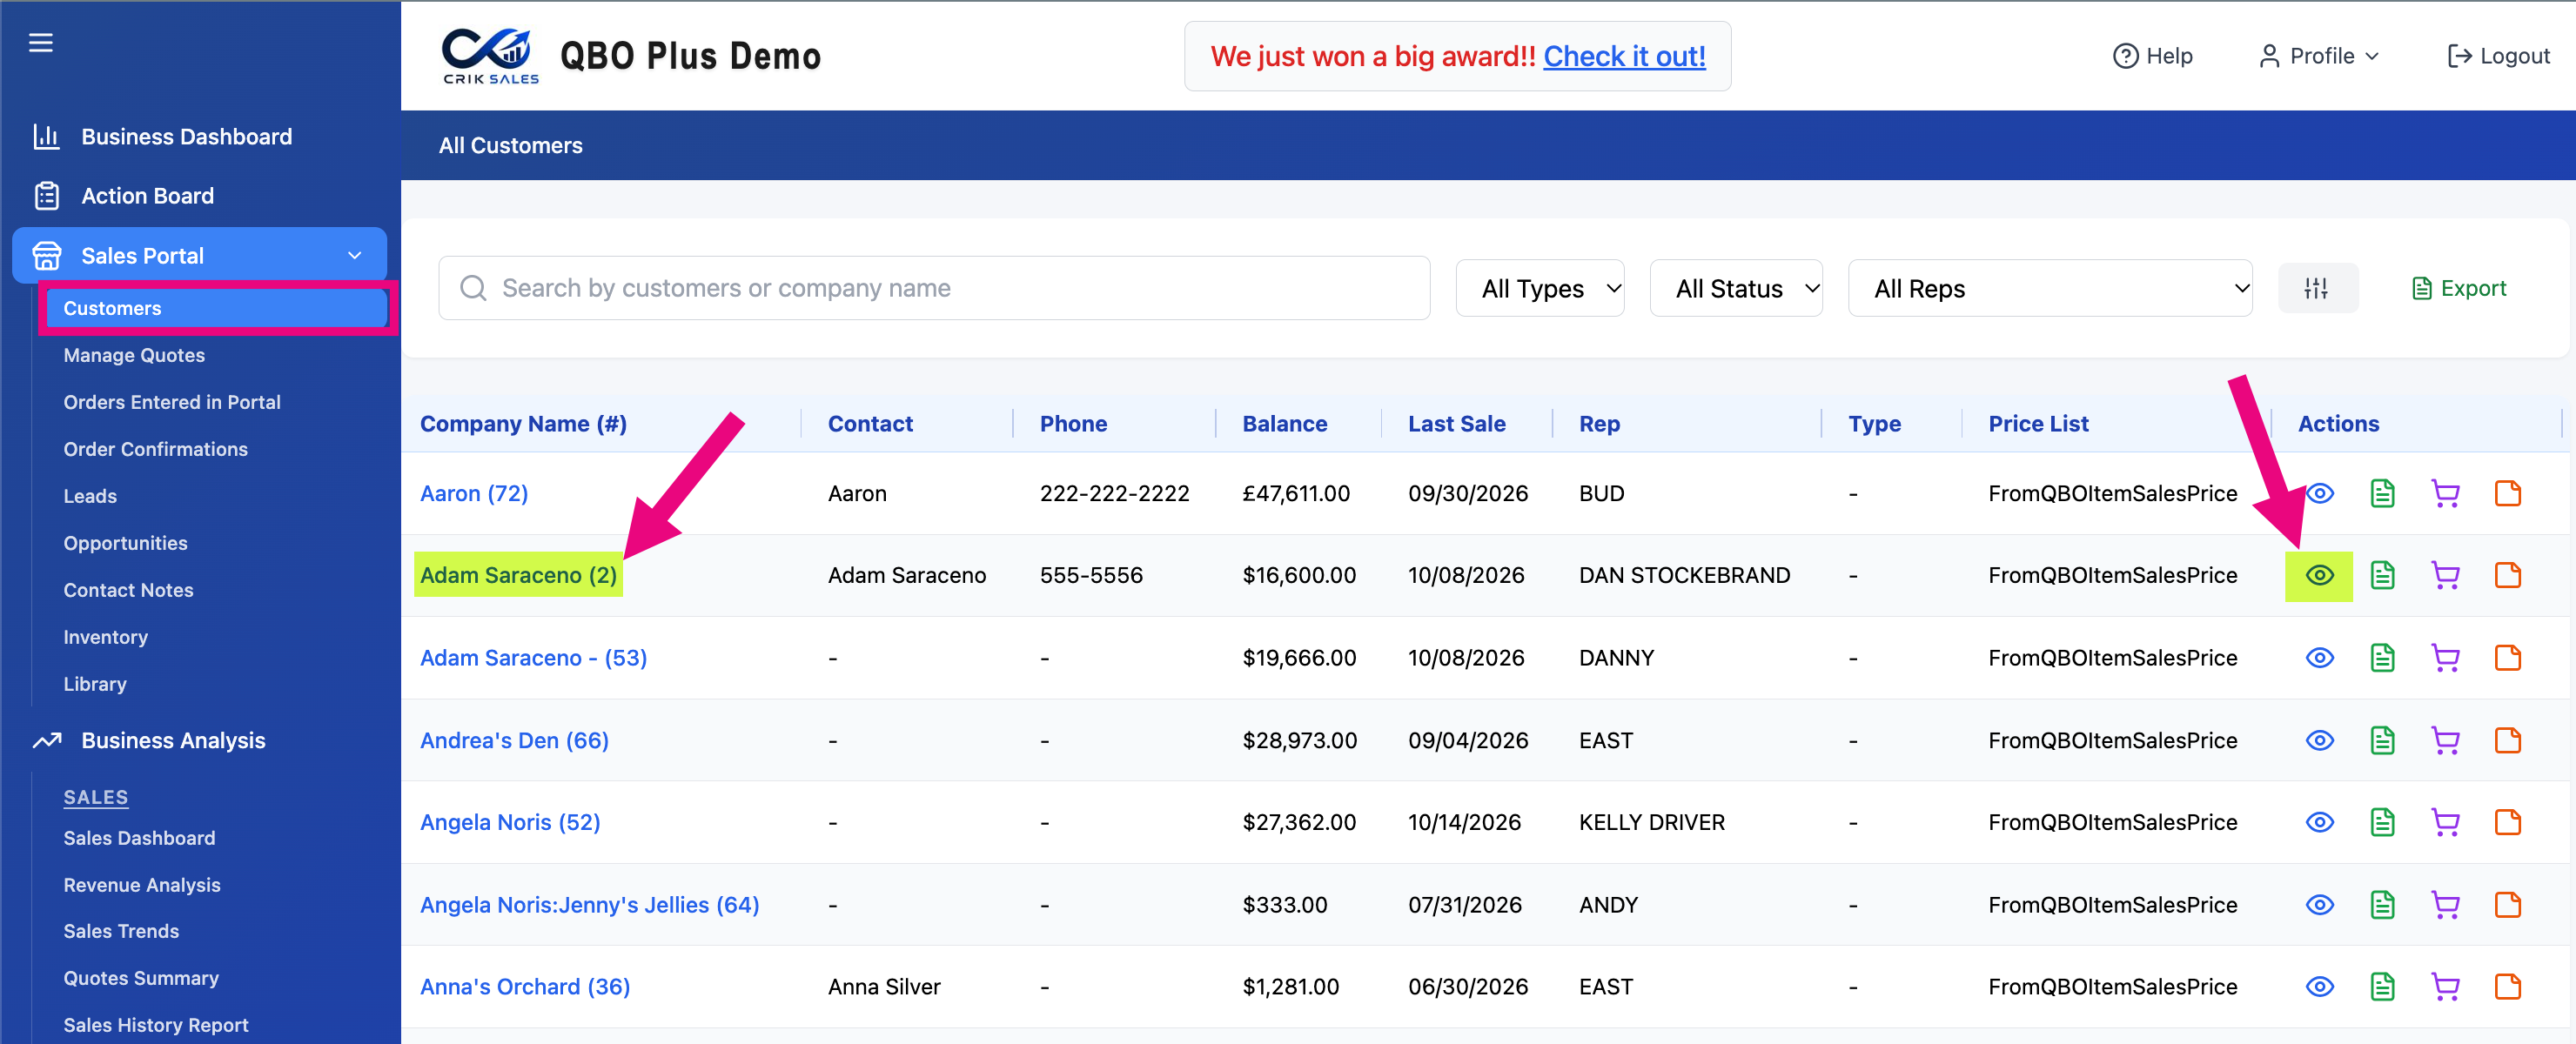Select Manage Quotes in the sidebar

click(134, 356)
